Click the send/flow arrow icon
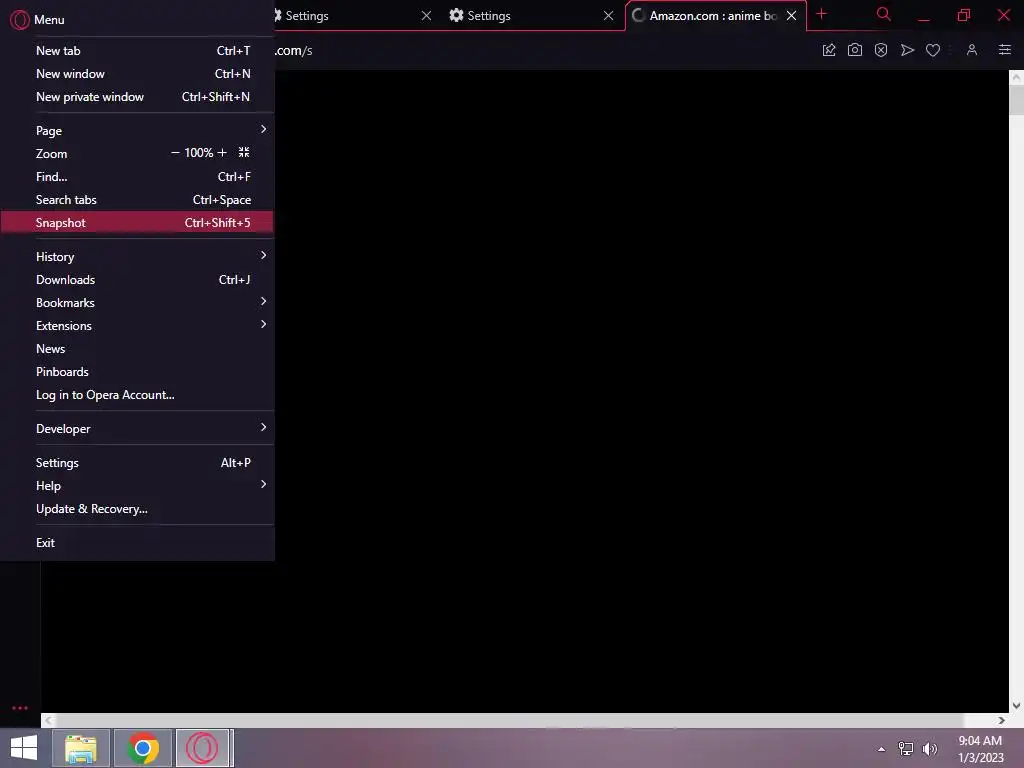The width and height of the screenshot is (1024, 768). point(907,50)
